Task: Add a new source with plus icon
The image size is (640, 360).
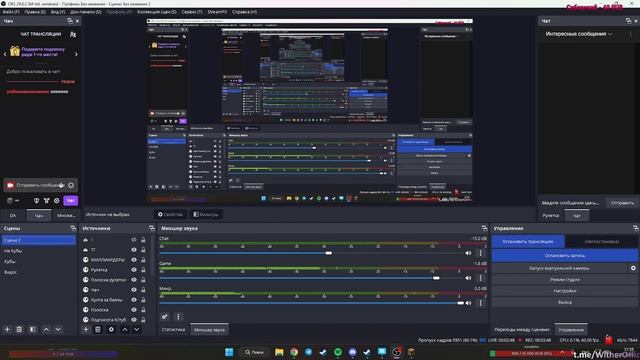Action: (86, 329)
